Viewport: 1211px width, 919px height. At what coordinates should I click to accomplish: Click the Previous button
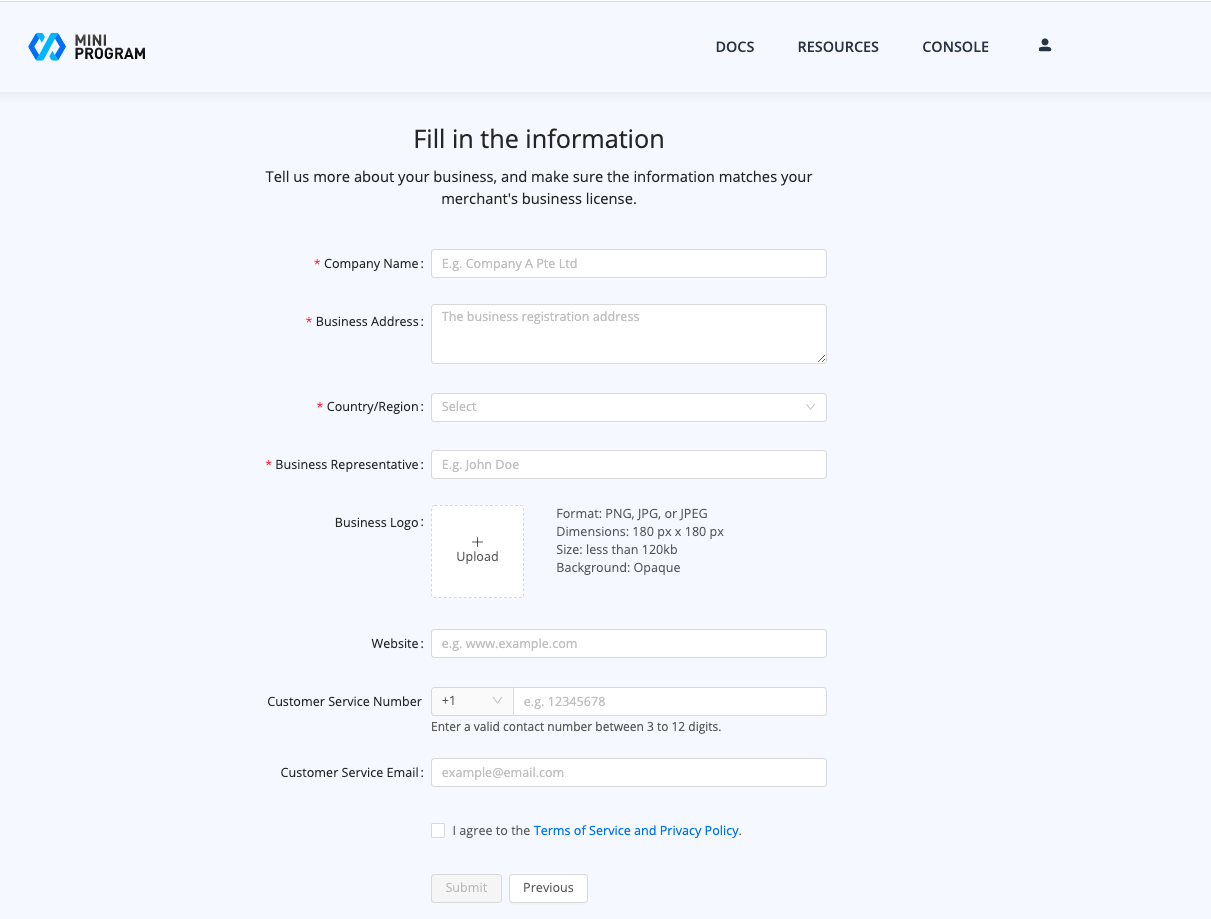tap(548, 888)
